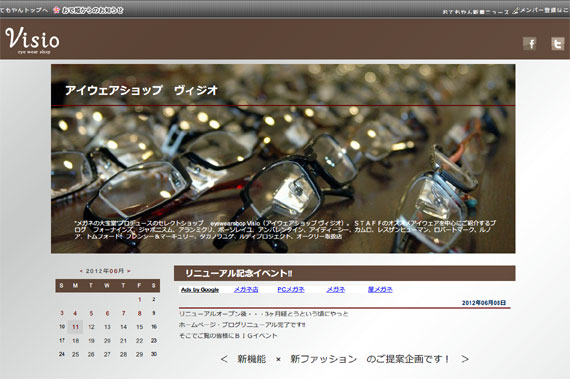Click the blog description text on banner

[285, 230]
